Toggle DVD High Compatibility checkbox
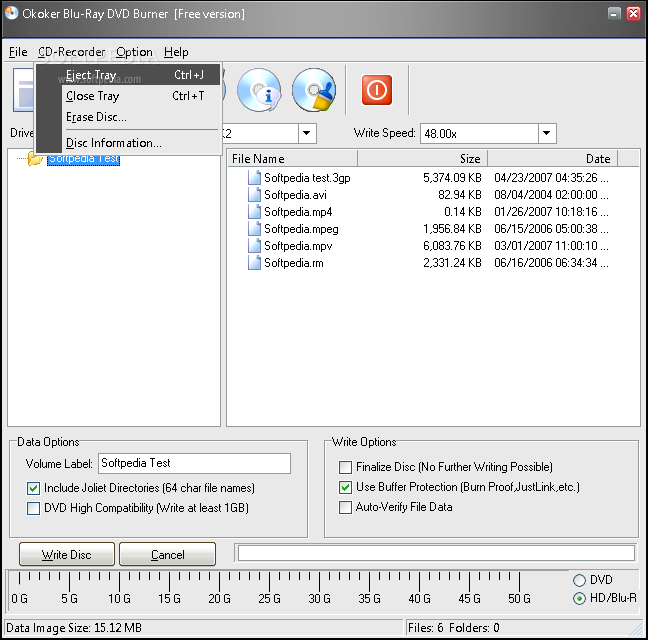The width and height of the screenshot is (648, 640). pos(33,508)
